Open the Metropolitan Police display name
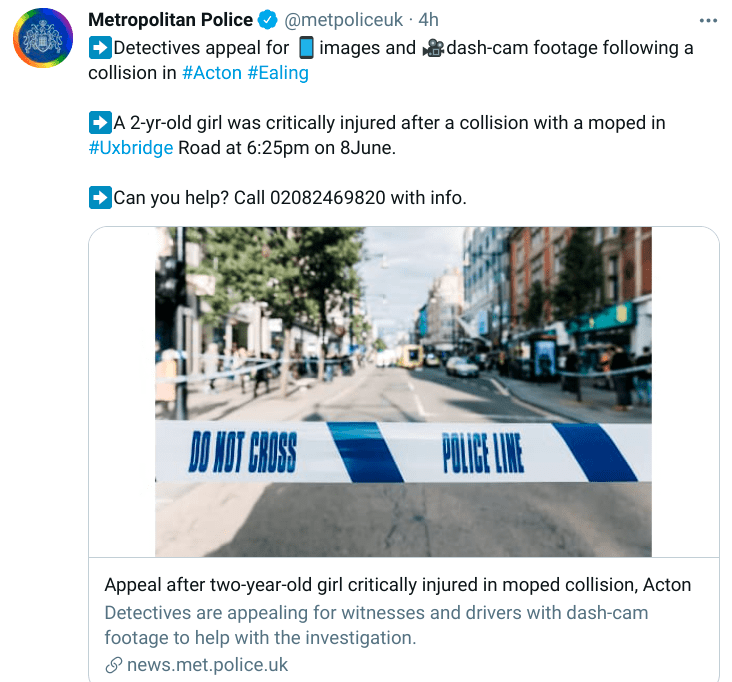The height and width of the screenshot is (682, 732). pyautogui.click(x=170, y=20)
